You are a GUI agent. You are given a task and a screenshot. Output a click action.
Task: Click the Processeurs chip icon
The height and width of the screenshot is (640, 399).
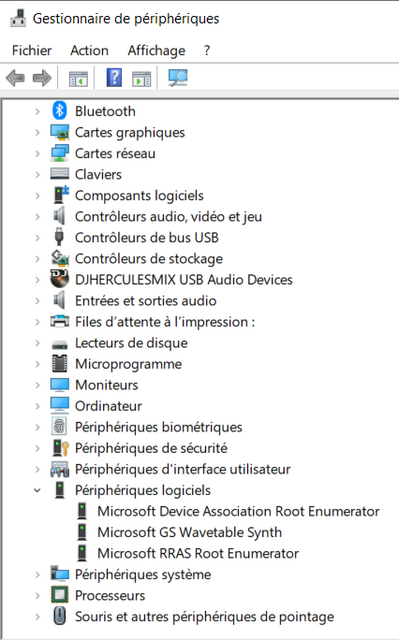point(60,595)
